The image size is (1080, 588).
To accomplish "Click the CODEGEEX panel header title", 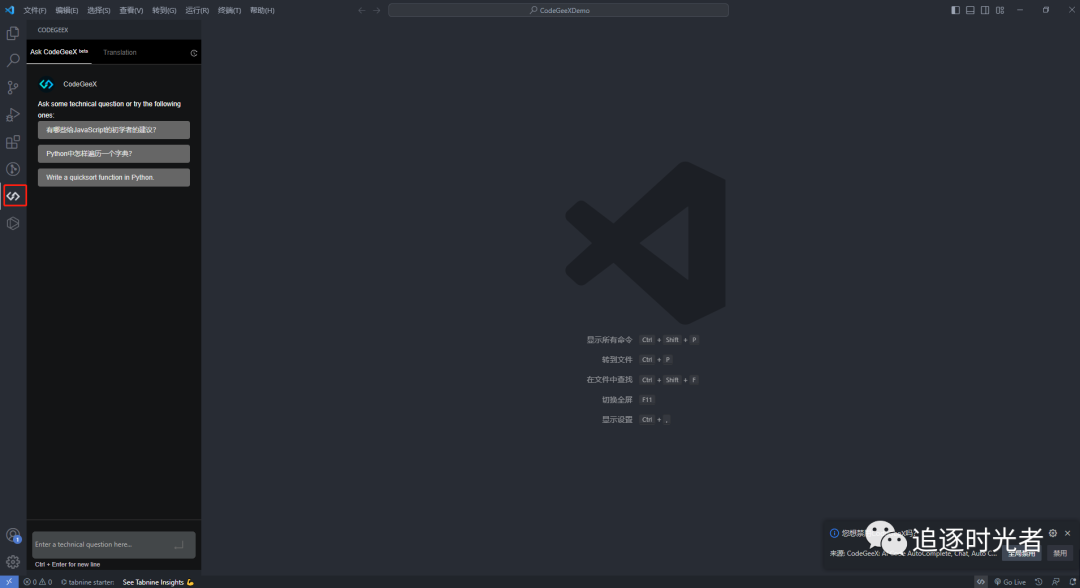I will [53, 30].
